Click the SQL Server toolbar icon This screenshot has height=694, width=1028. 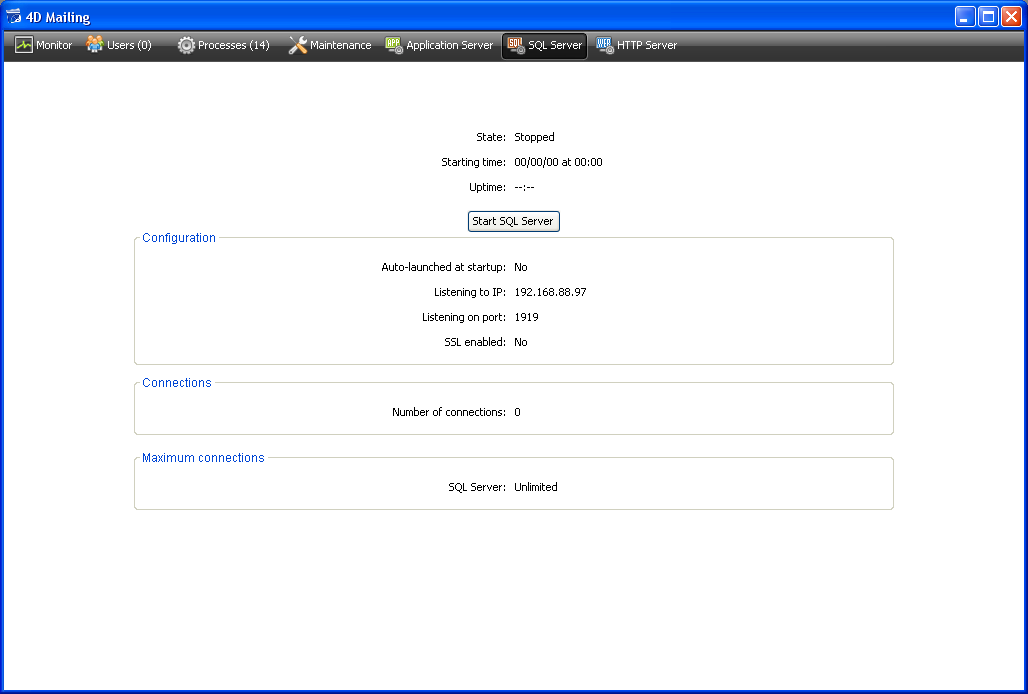517,45
